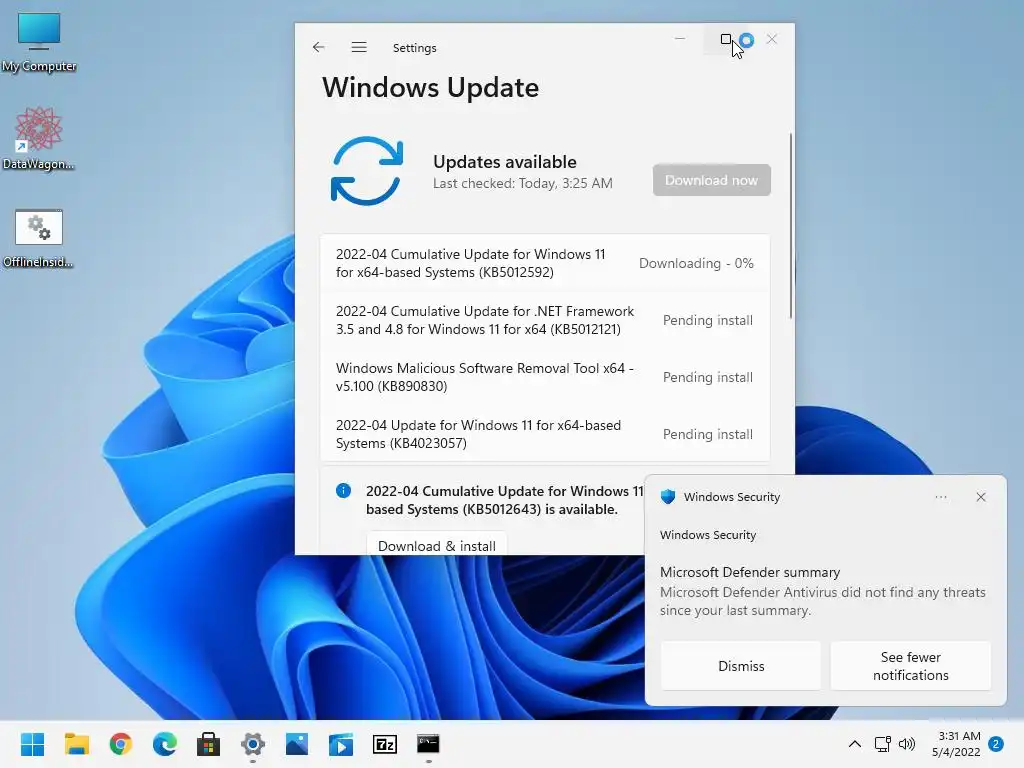Click the Last checked: Today, 3:25 AM text
The width and height of the screenshot is (1024, 768).
(522, 184)
